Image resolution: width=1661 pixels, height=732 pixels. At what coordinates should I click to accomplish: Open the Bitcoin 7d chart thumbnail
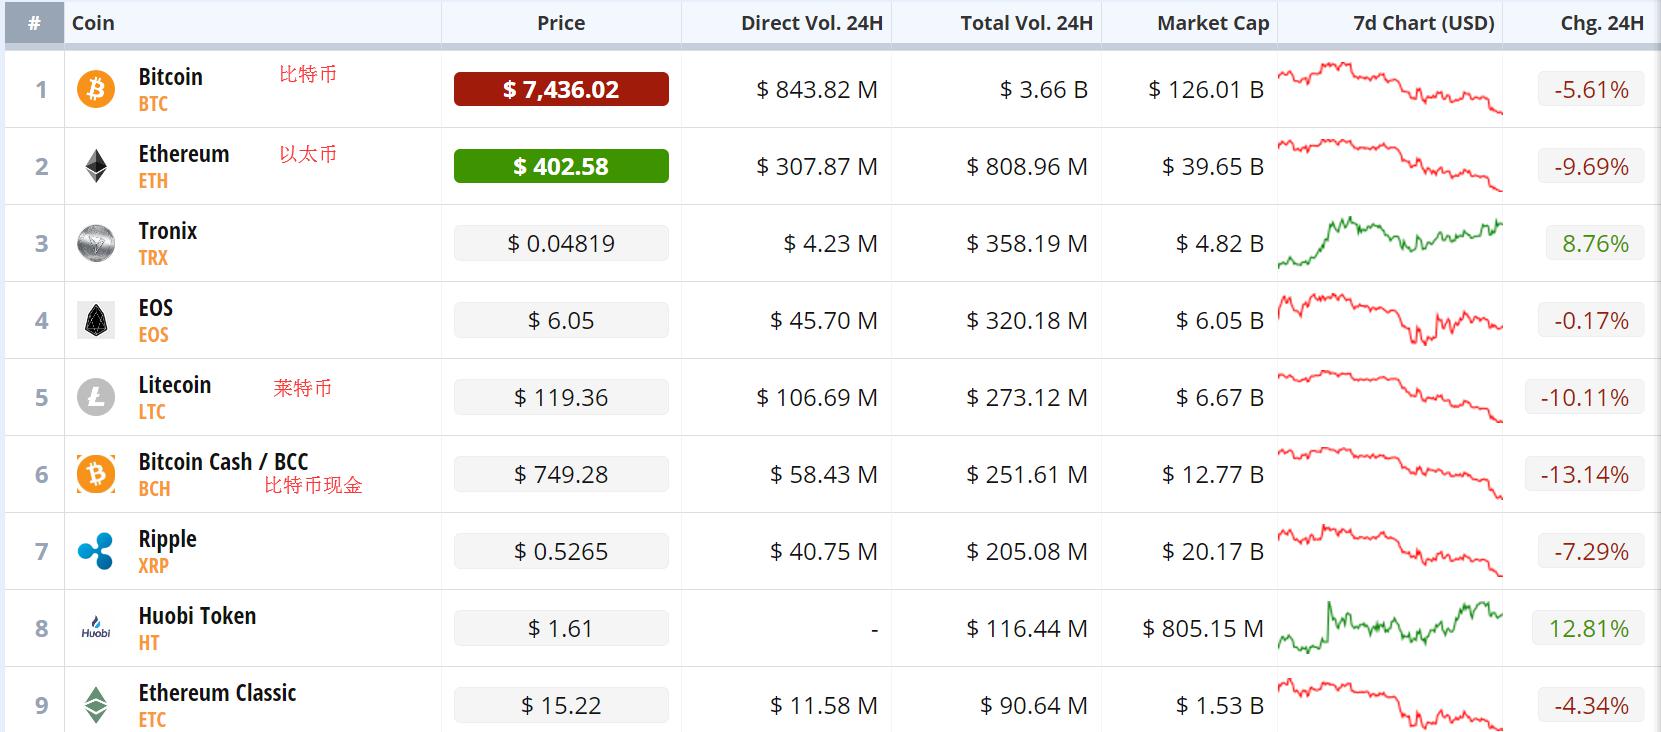pyautogui.click(x=1390, y=88)
